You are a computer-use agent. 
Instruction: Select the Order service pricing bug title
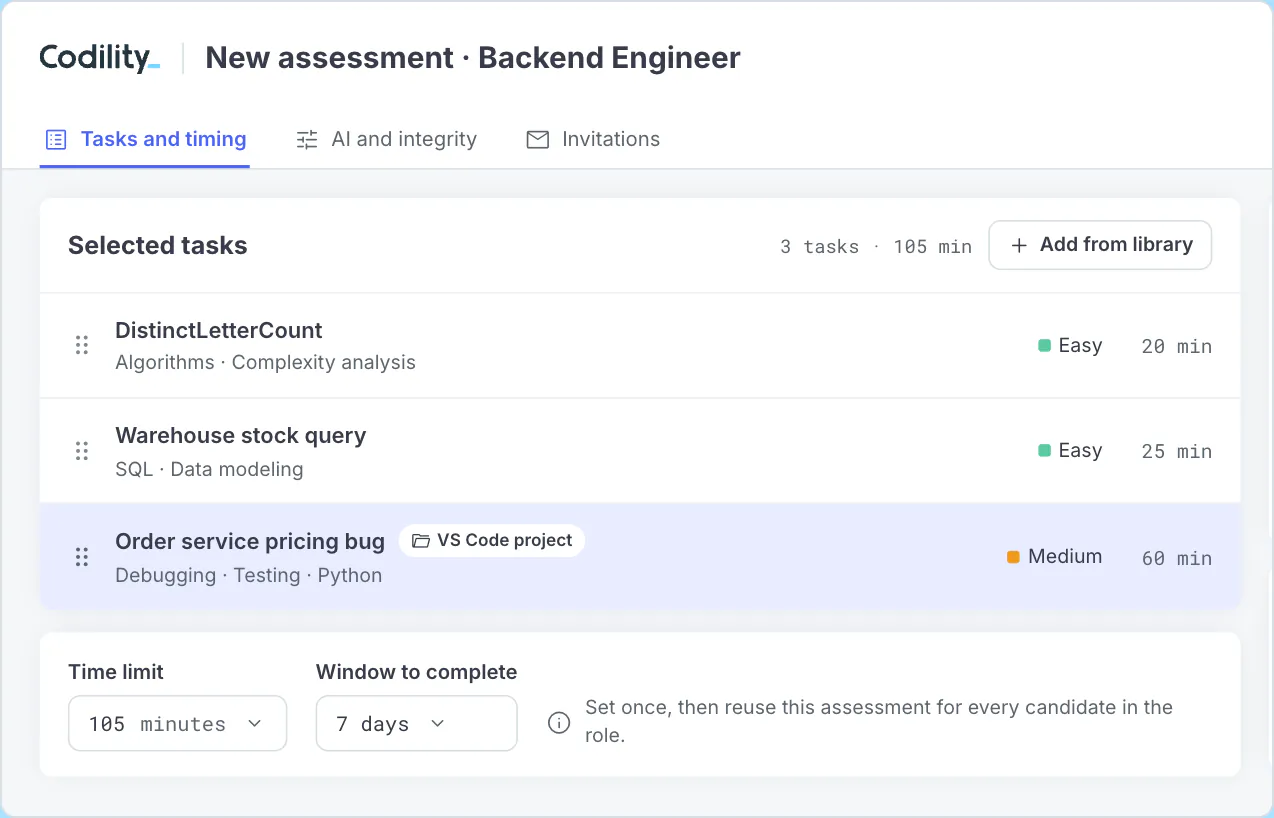point(250,541)
